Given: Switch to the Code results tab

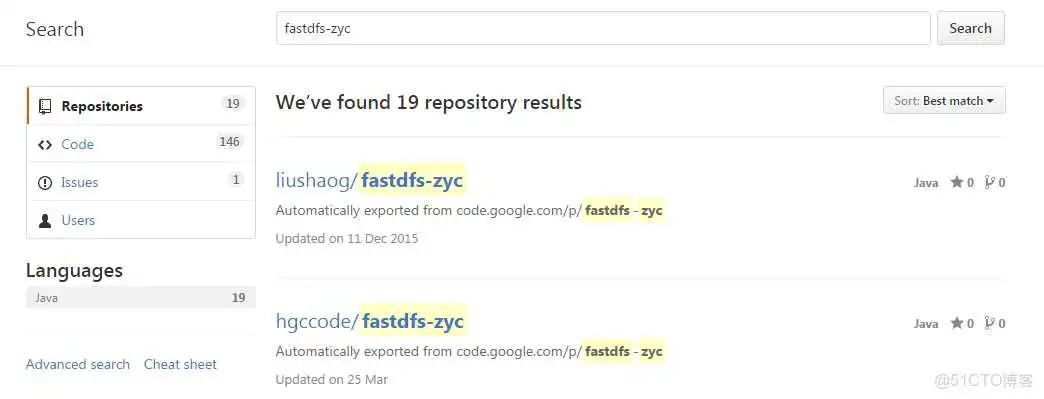Looking at the screenshot, I should coord(141,144).
